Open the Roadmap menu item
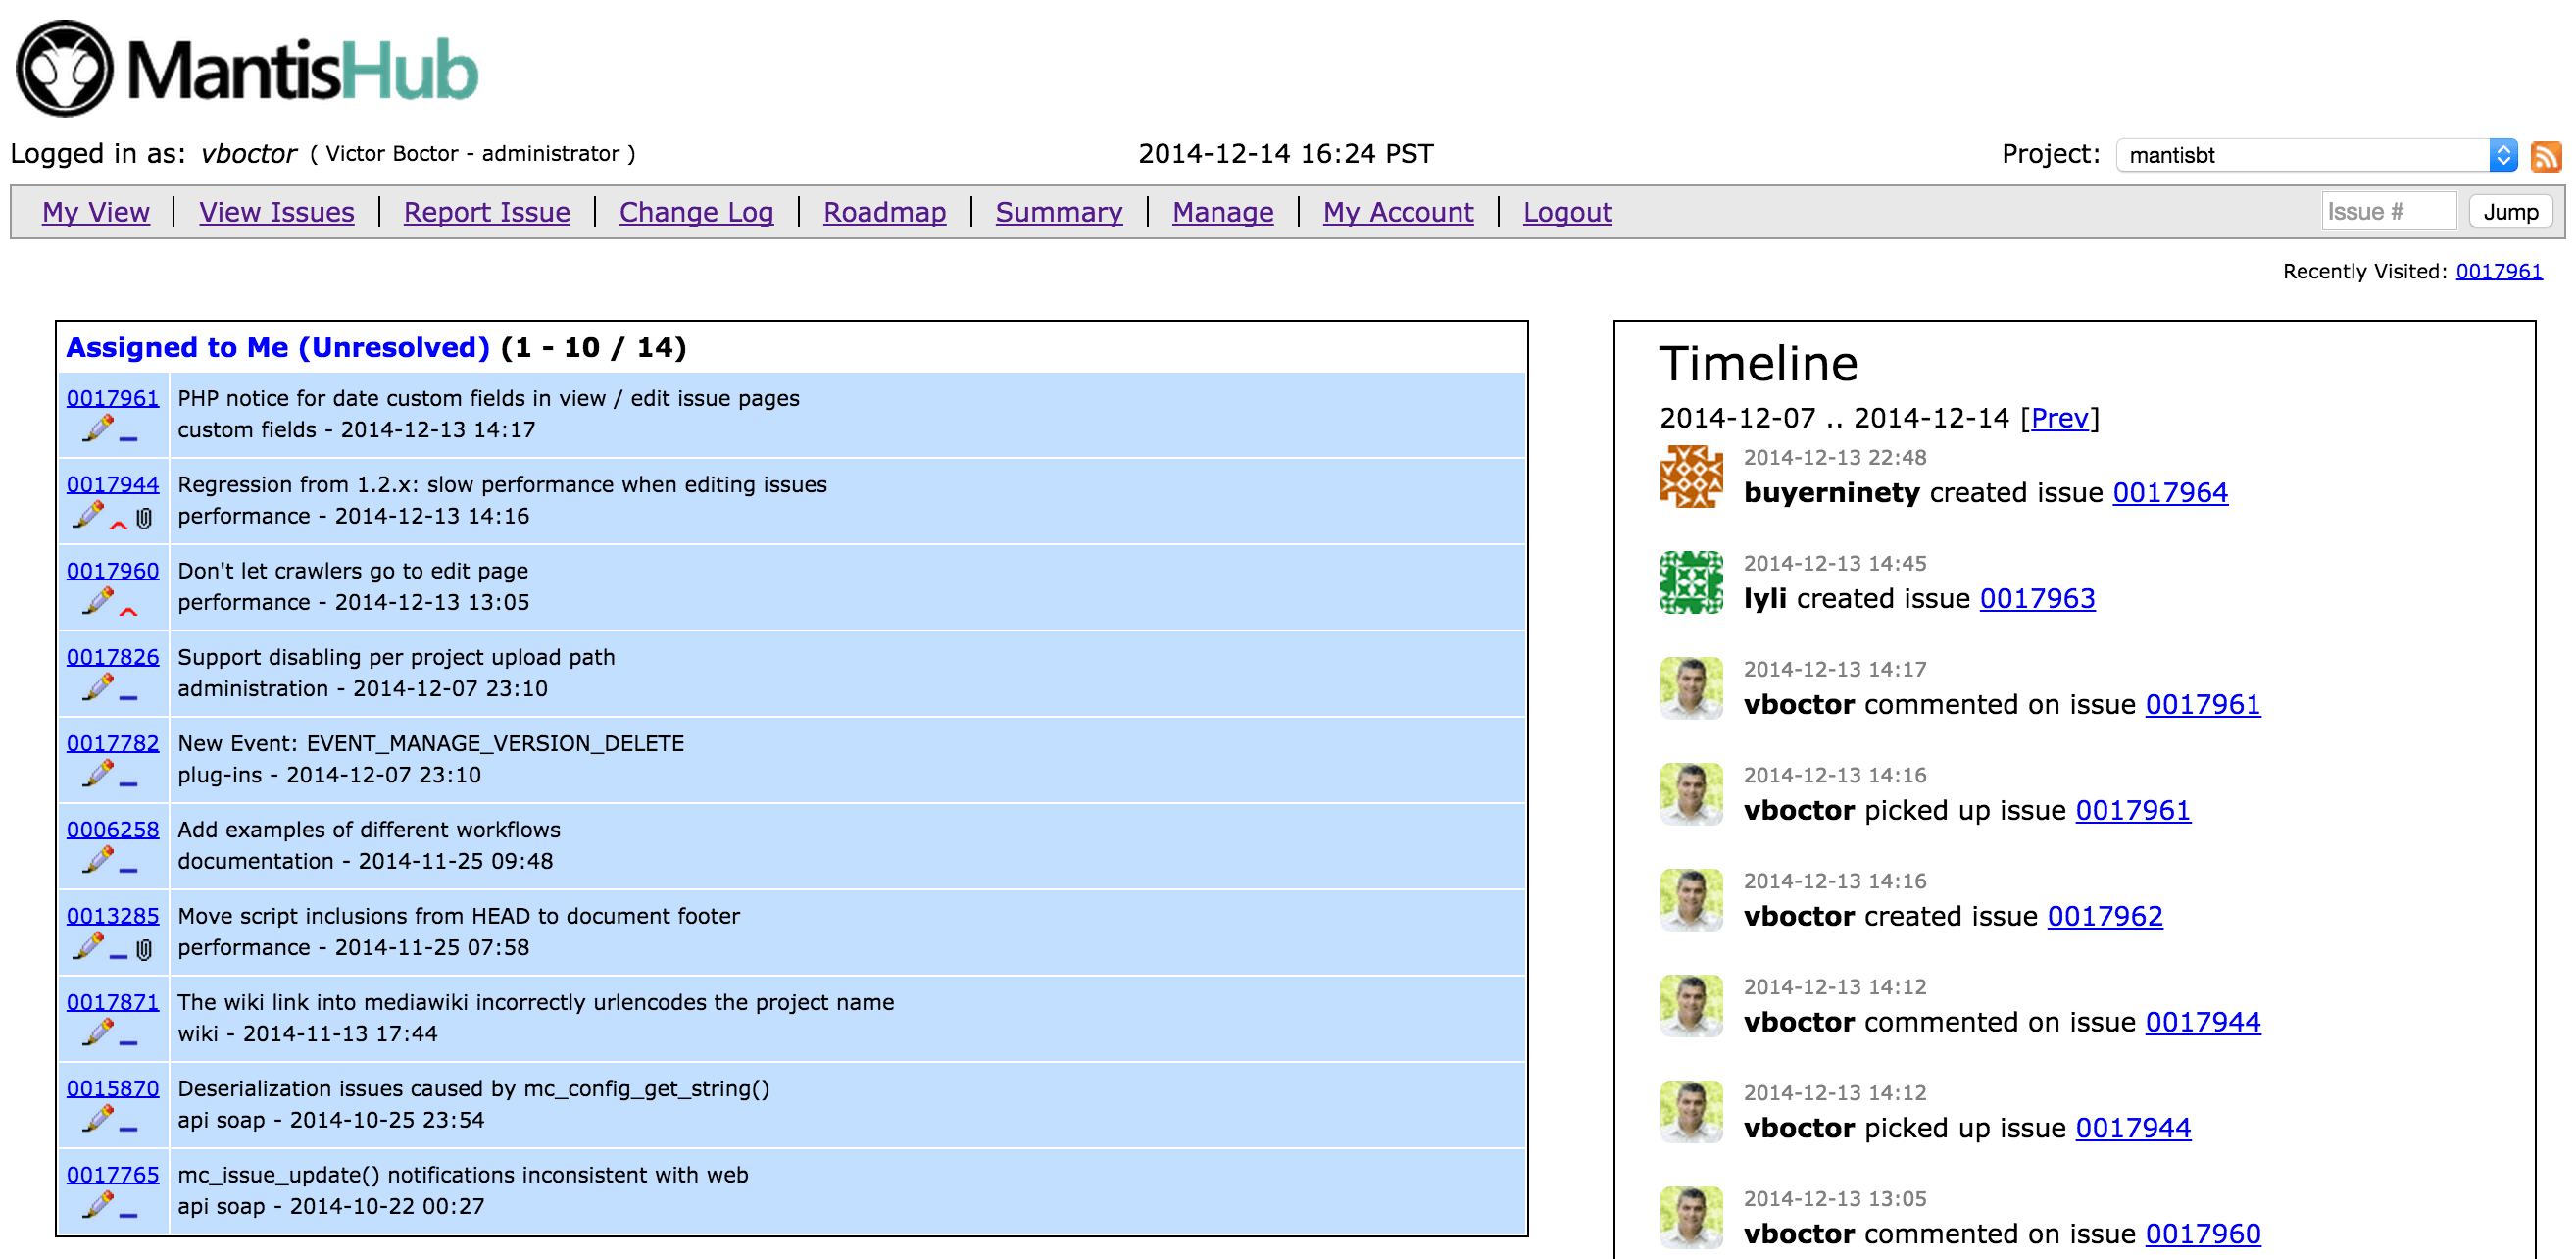Viewport: 2576px width, 1259px height. [885, 212]
